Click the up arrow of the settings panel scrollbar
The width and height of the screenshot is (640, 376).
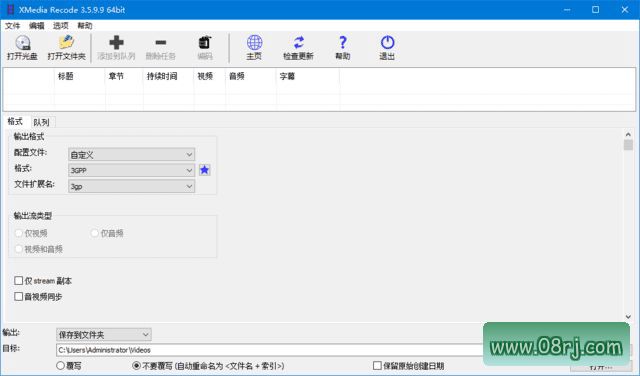coord(628,134)
